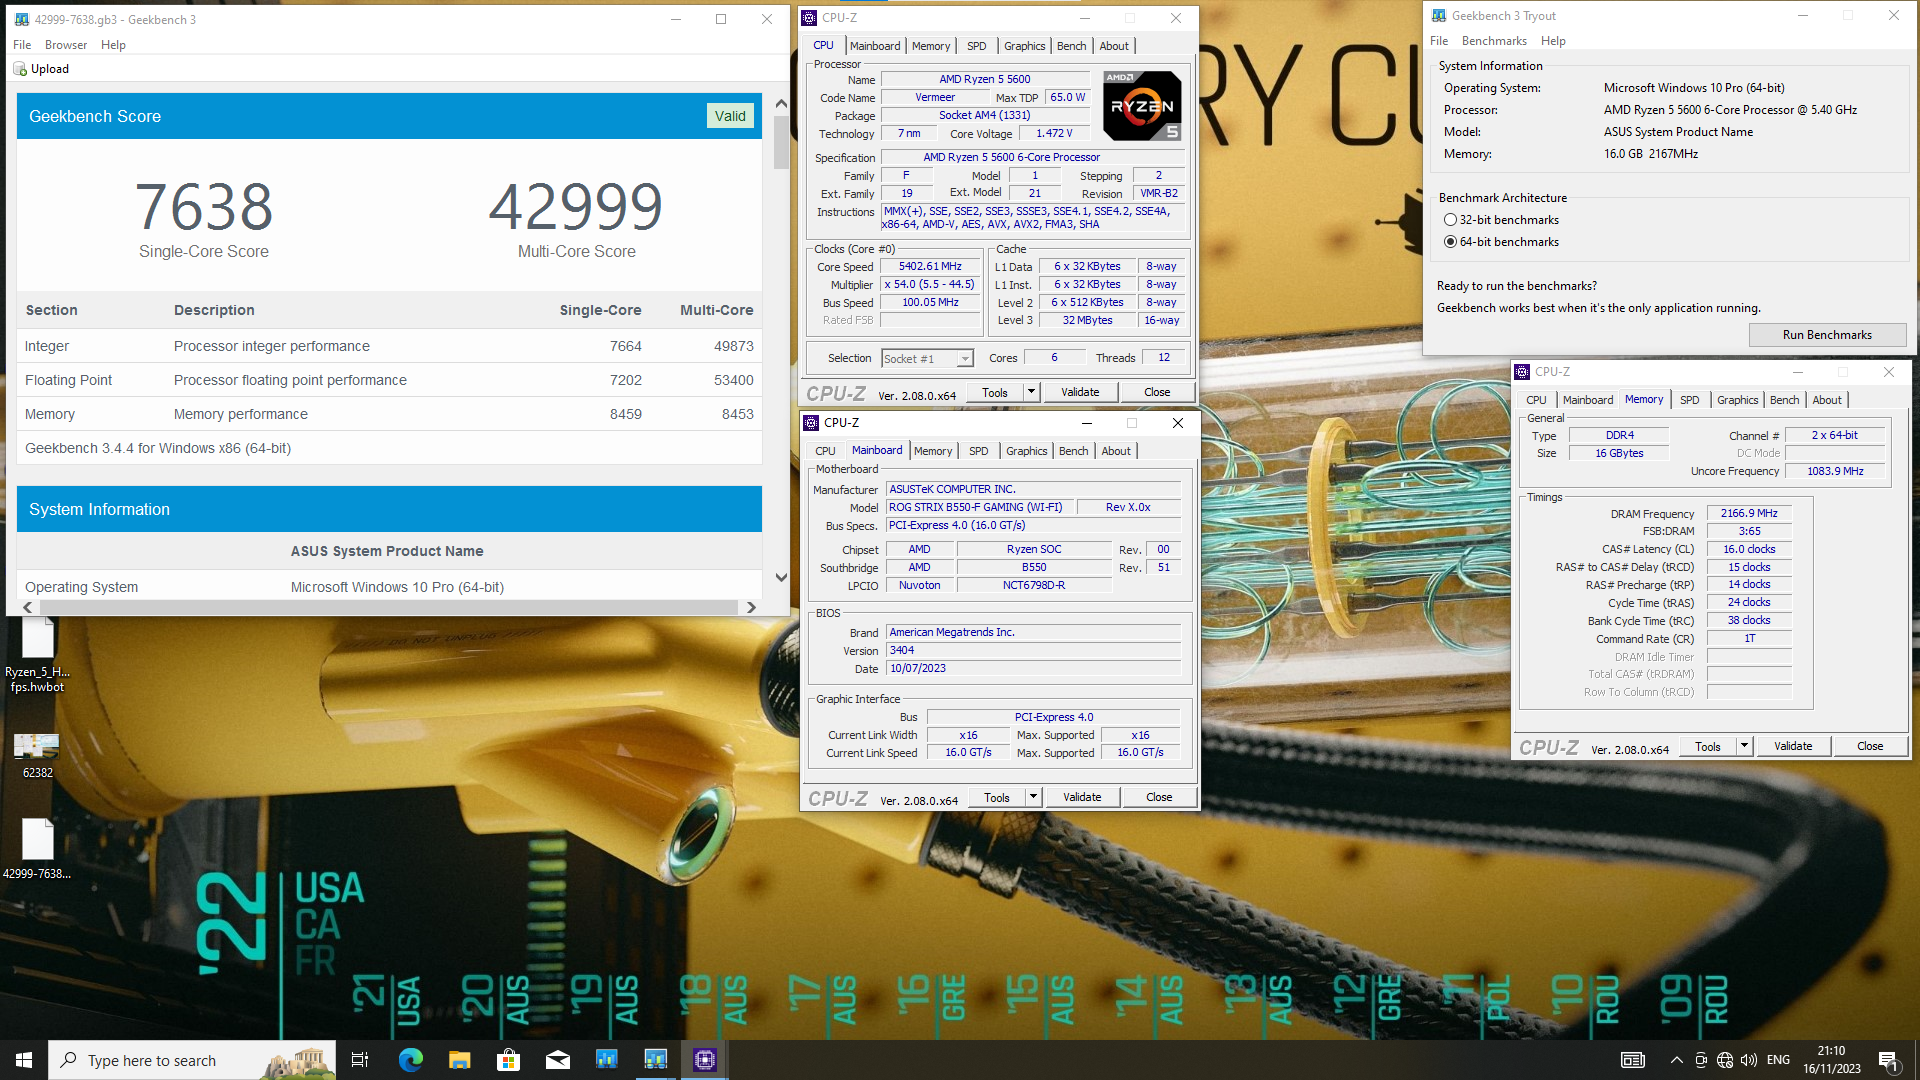Viewport: 1920px width, 1080px height.
Task: Open File Explorer from the taskbar
Action: (459, 1060)
